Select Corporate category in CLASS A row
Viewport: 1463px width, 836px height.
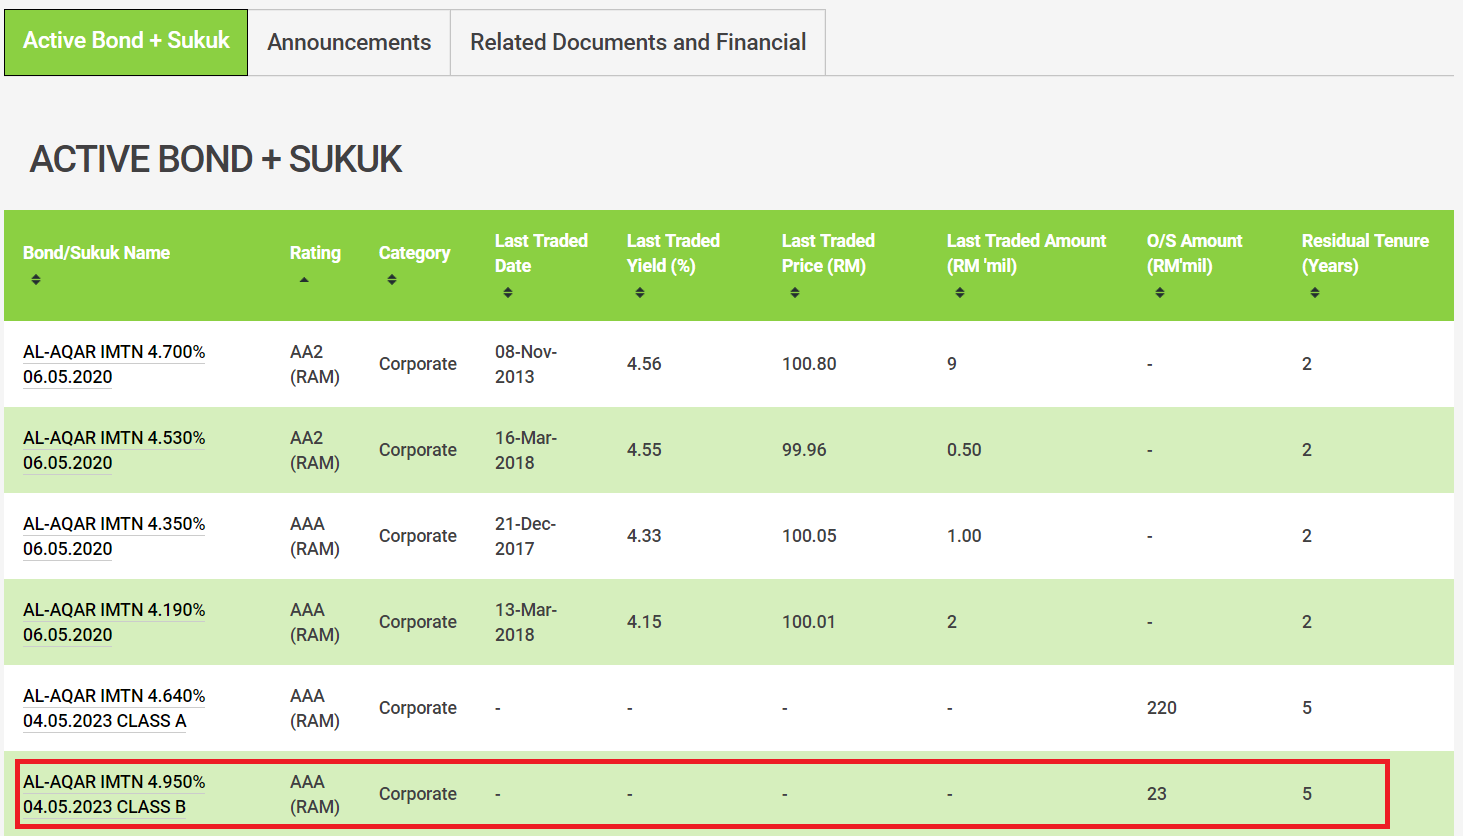tap(418, 708)
